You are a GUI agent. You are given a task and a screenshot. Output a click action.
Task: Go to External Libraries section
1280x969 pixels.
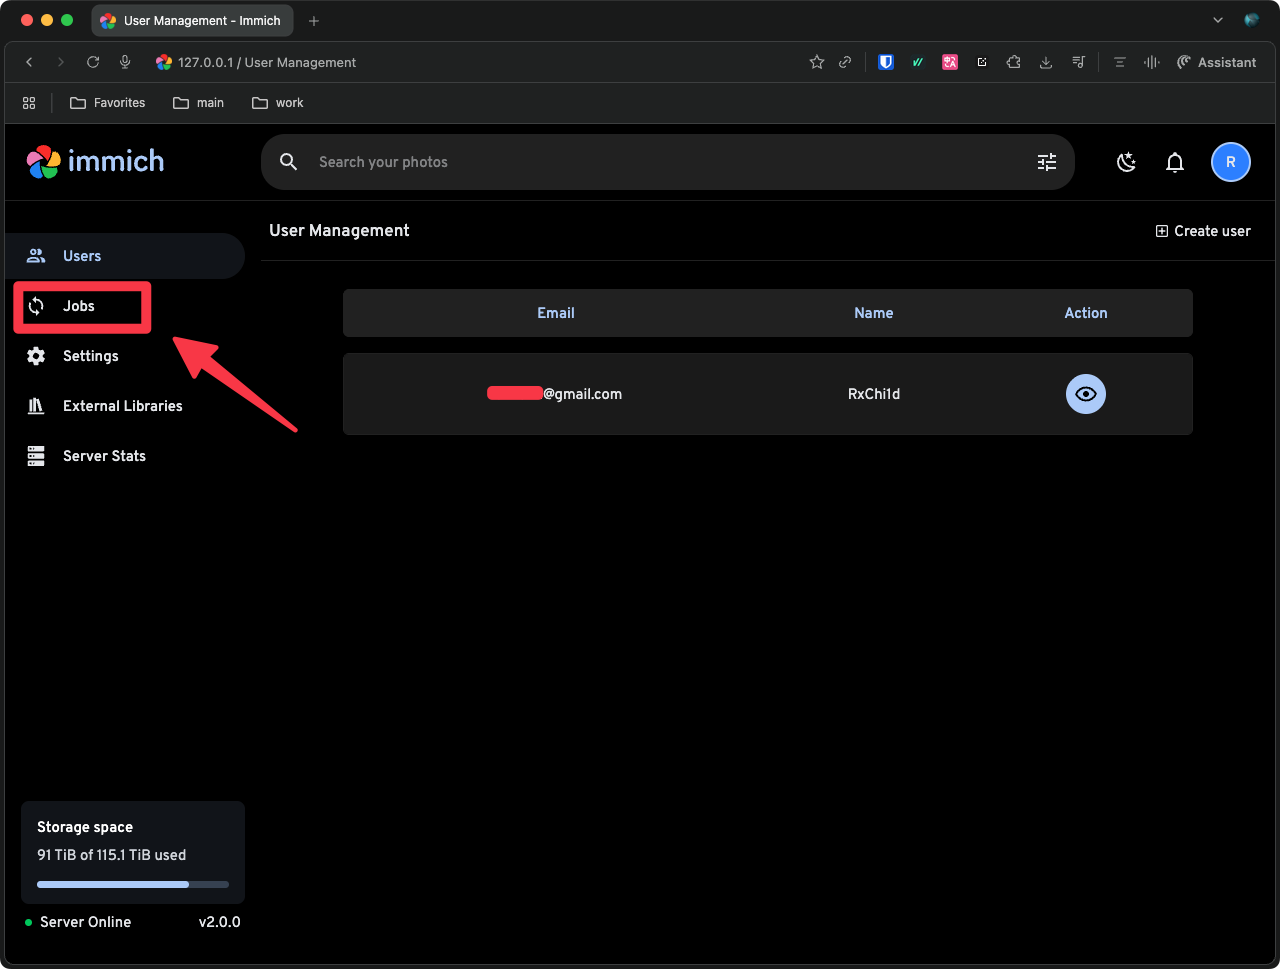pos(122,406)
